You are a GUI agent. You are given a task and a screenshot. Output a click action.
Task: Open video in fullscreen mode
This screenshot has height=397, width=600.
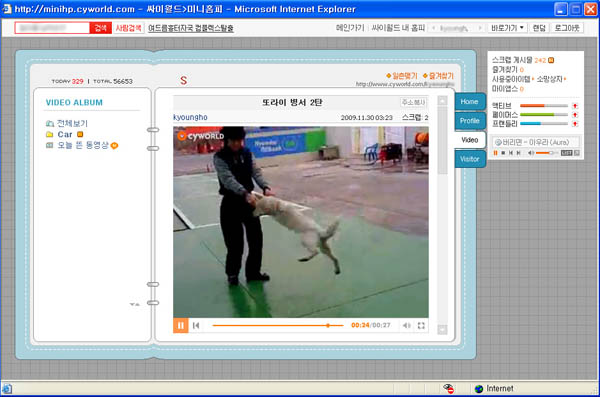point(421,325)
